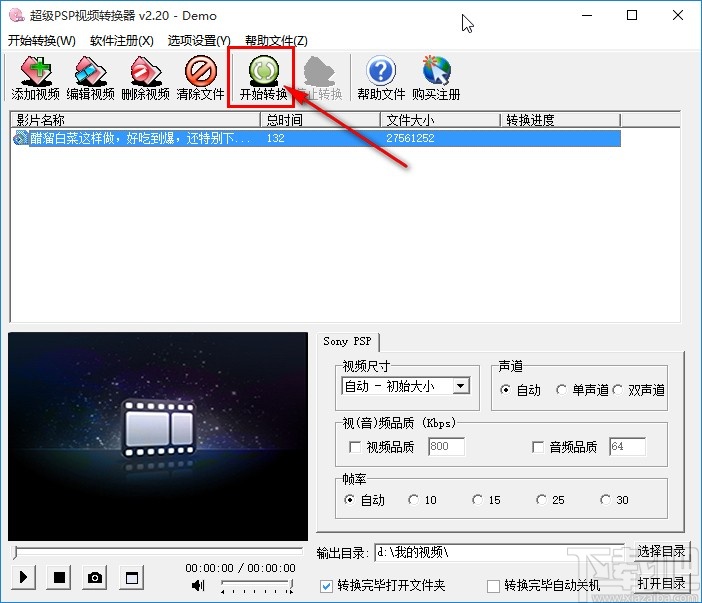Select frame rate 10 radio
Viewport: 702px width, 603px height.
pos(413,500)
